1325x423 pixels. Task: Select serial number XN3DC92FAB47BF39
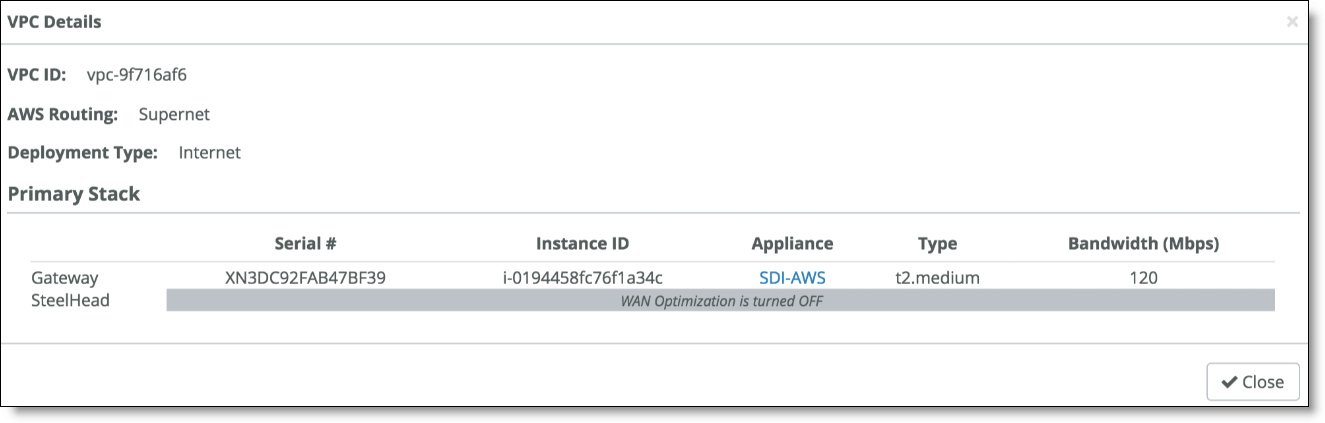[306, 278]
